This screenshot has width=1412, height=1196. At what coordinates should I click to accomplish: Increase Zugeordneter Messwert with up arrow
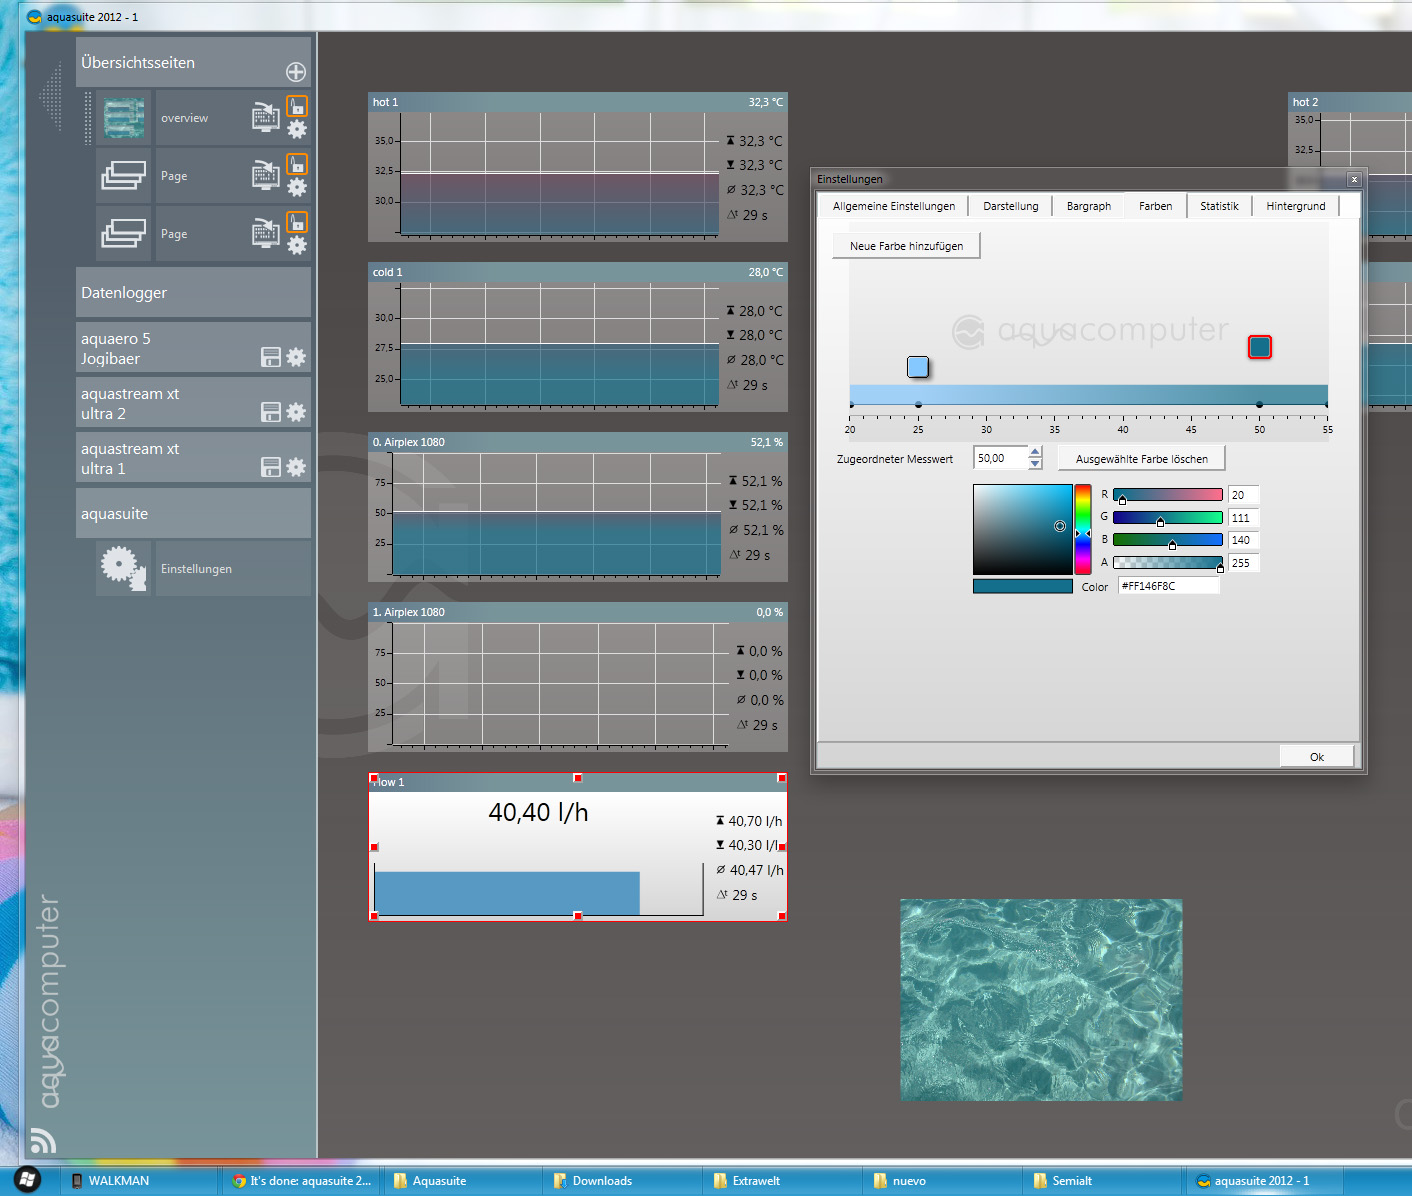point(1035,452)
